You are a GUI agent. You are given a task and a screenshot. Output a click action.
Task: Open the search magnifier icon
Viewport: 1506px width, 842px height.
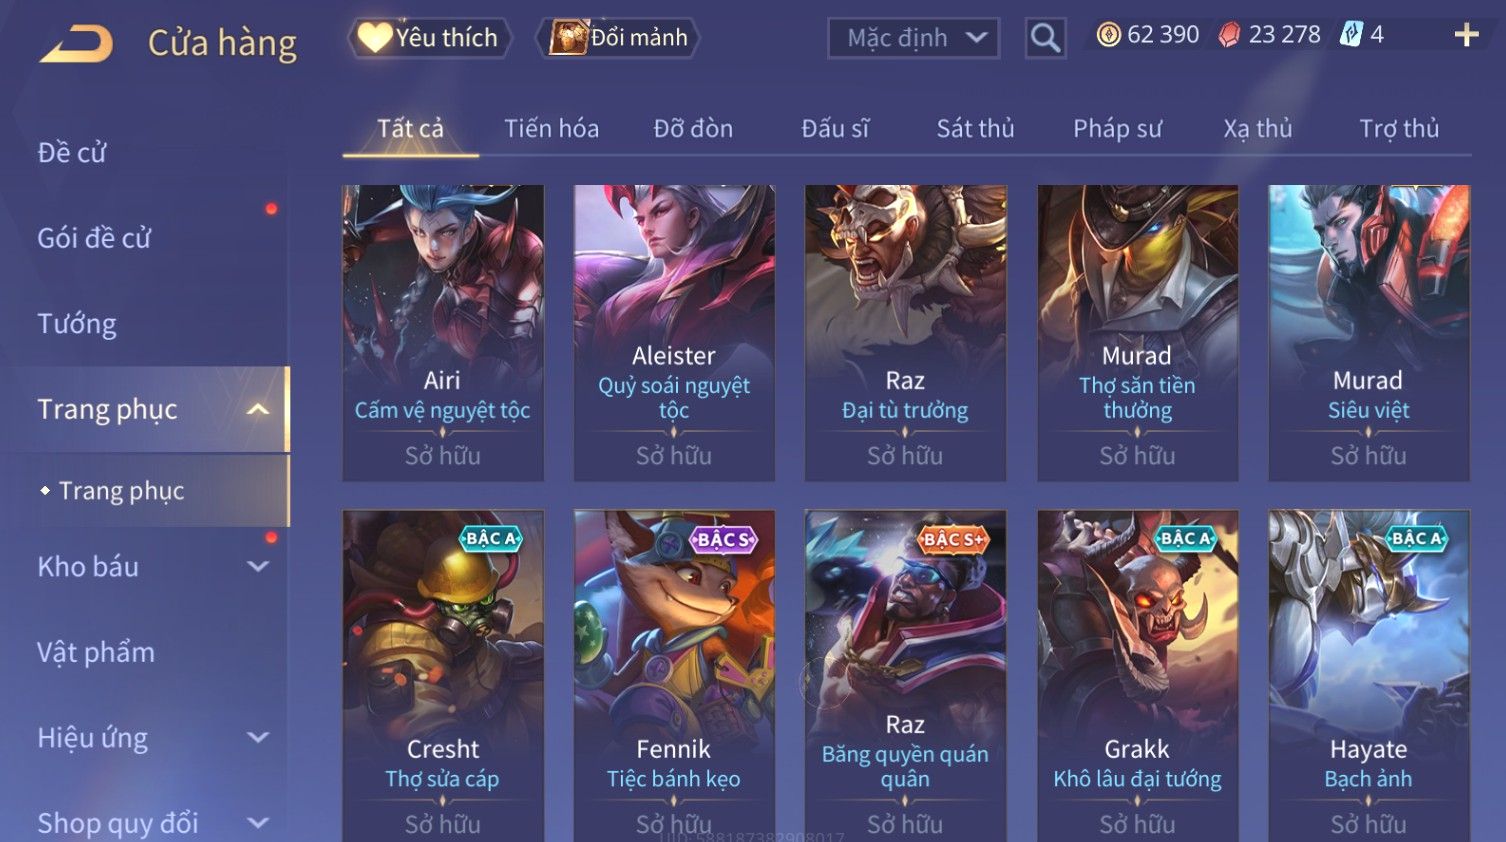[1045, 38]
